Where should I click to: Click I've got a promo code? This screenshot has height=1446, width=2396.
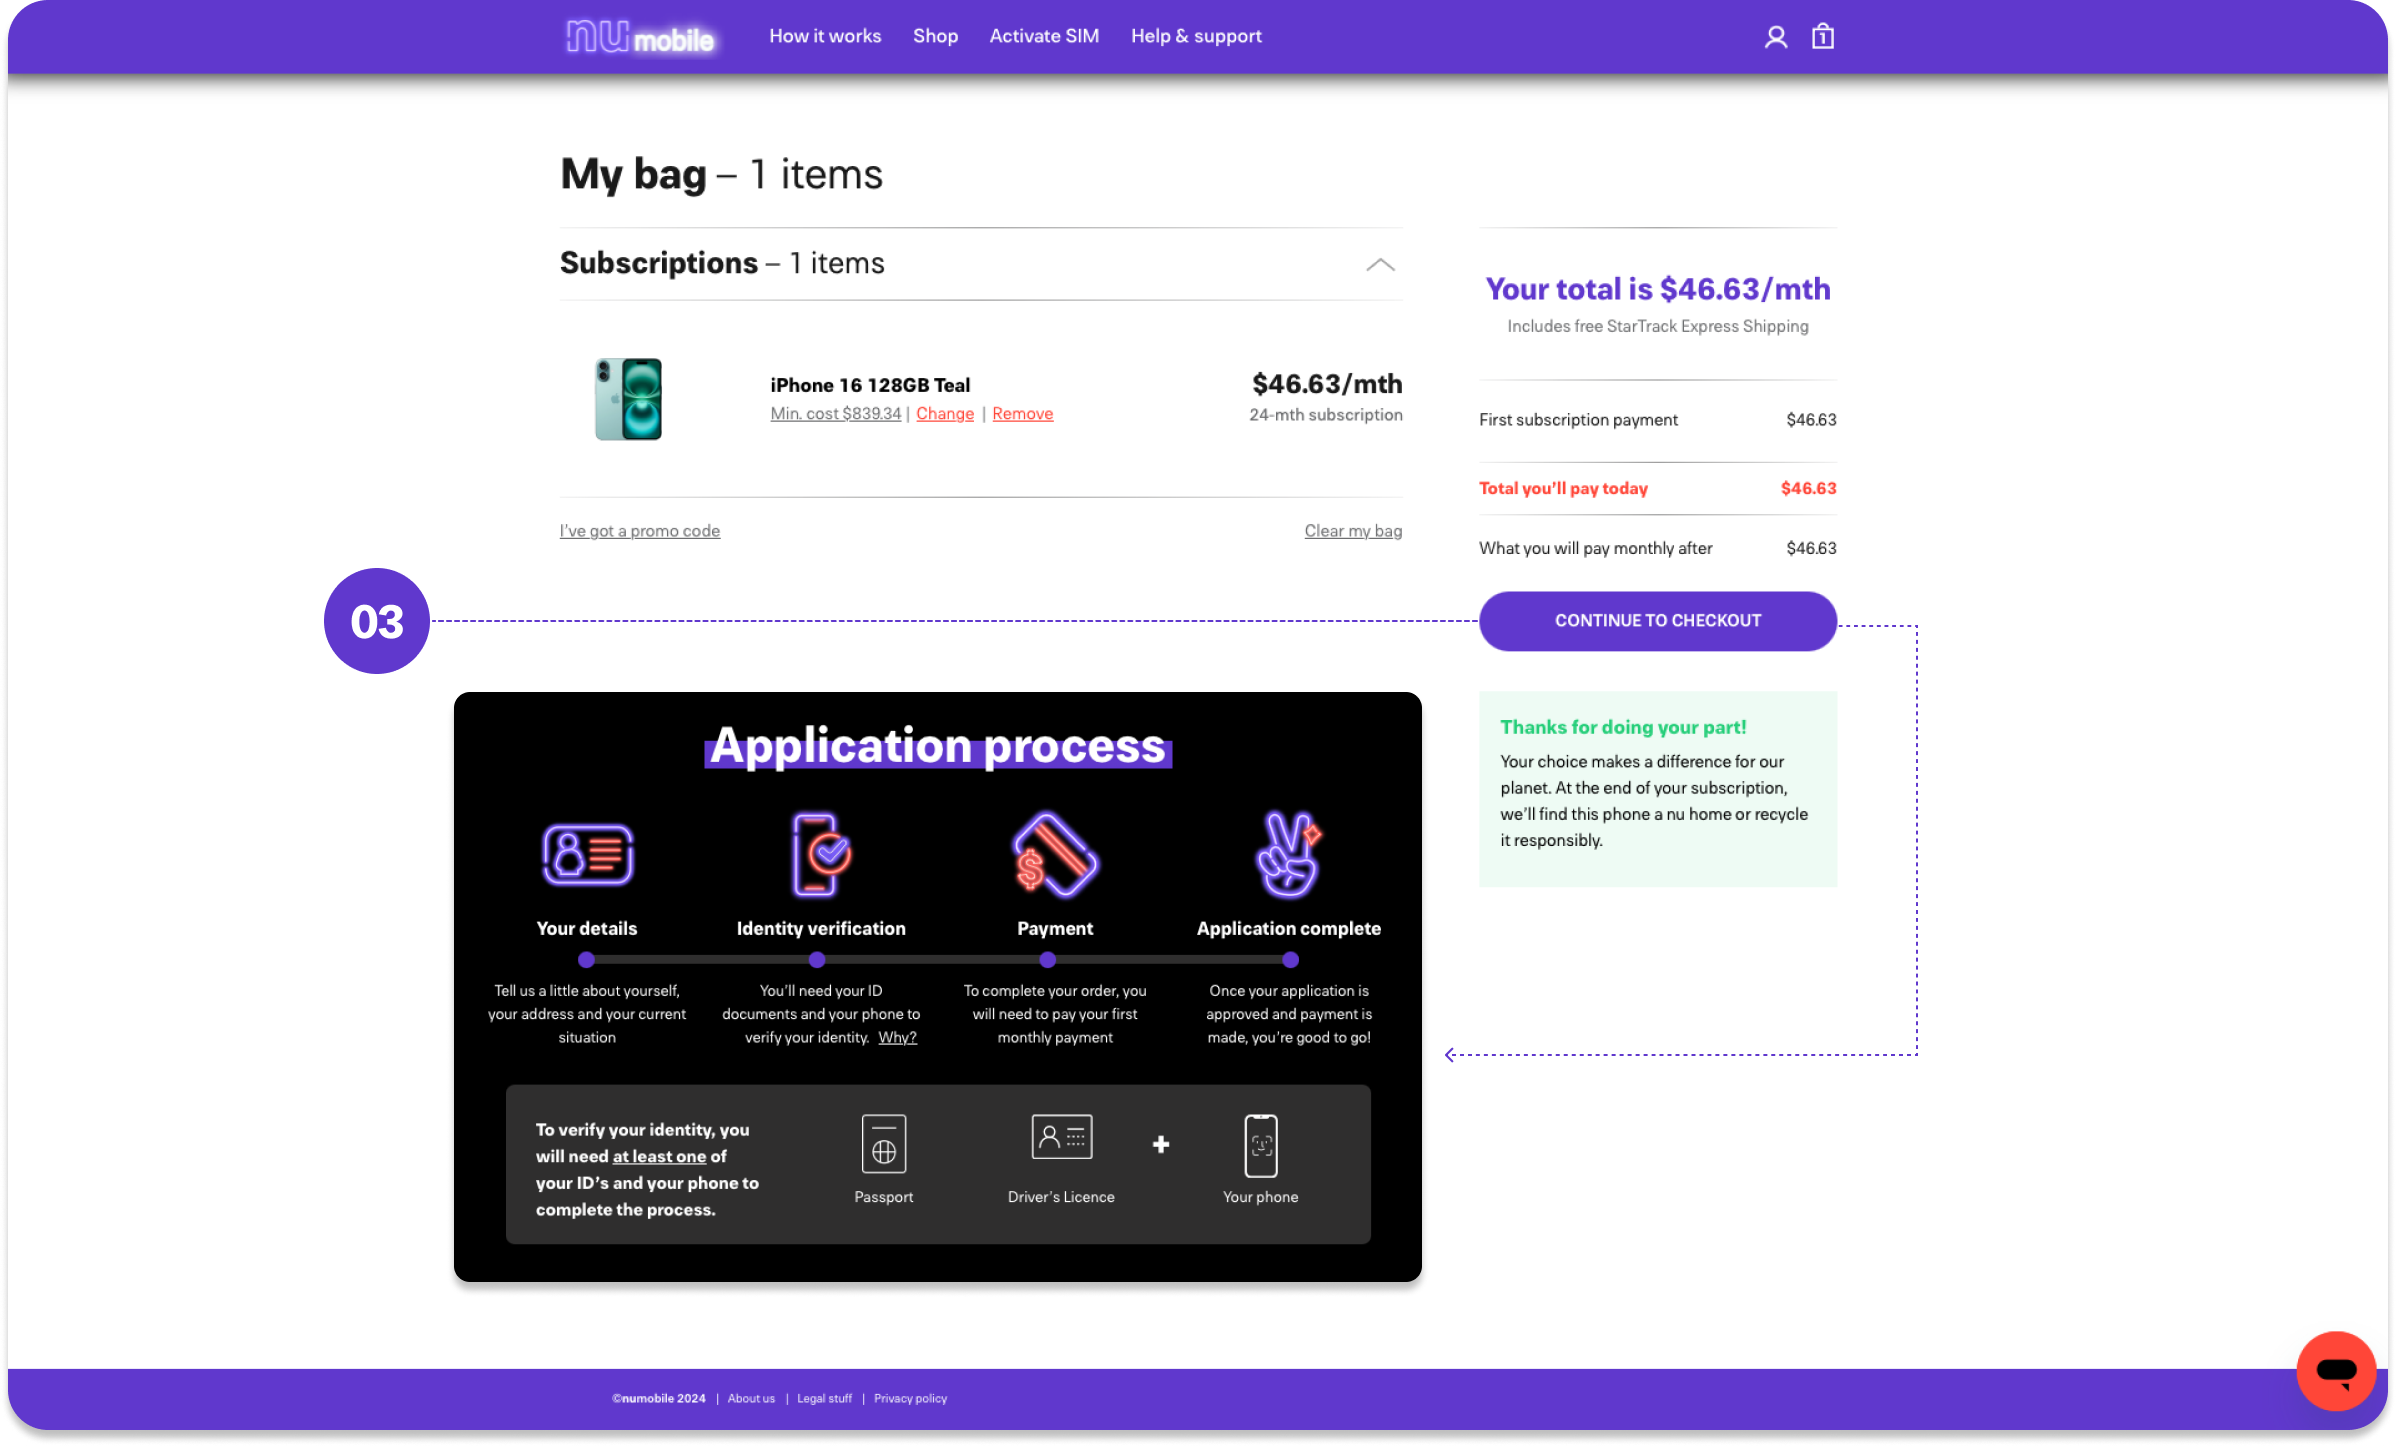pyautogui.click(x=640, y=531)
